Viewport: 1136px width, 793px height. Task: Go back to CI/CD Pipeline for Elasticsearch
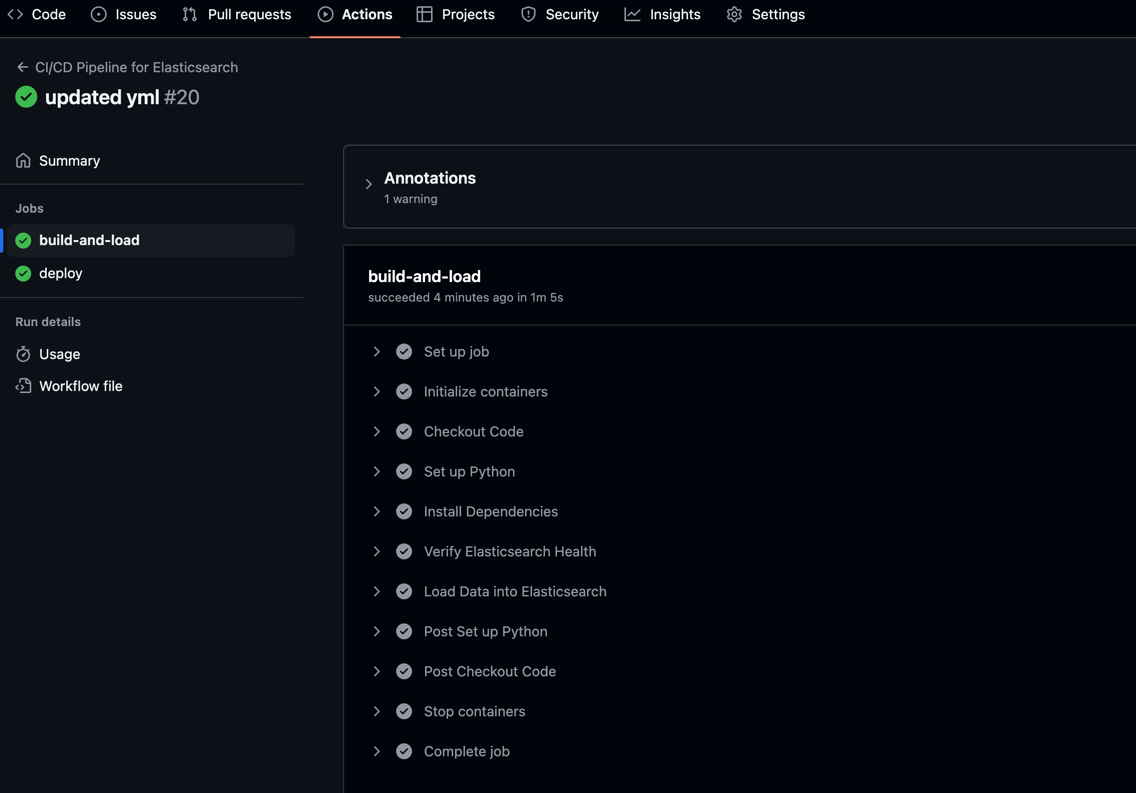tap(136, 67)
